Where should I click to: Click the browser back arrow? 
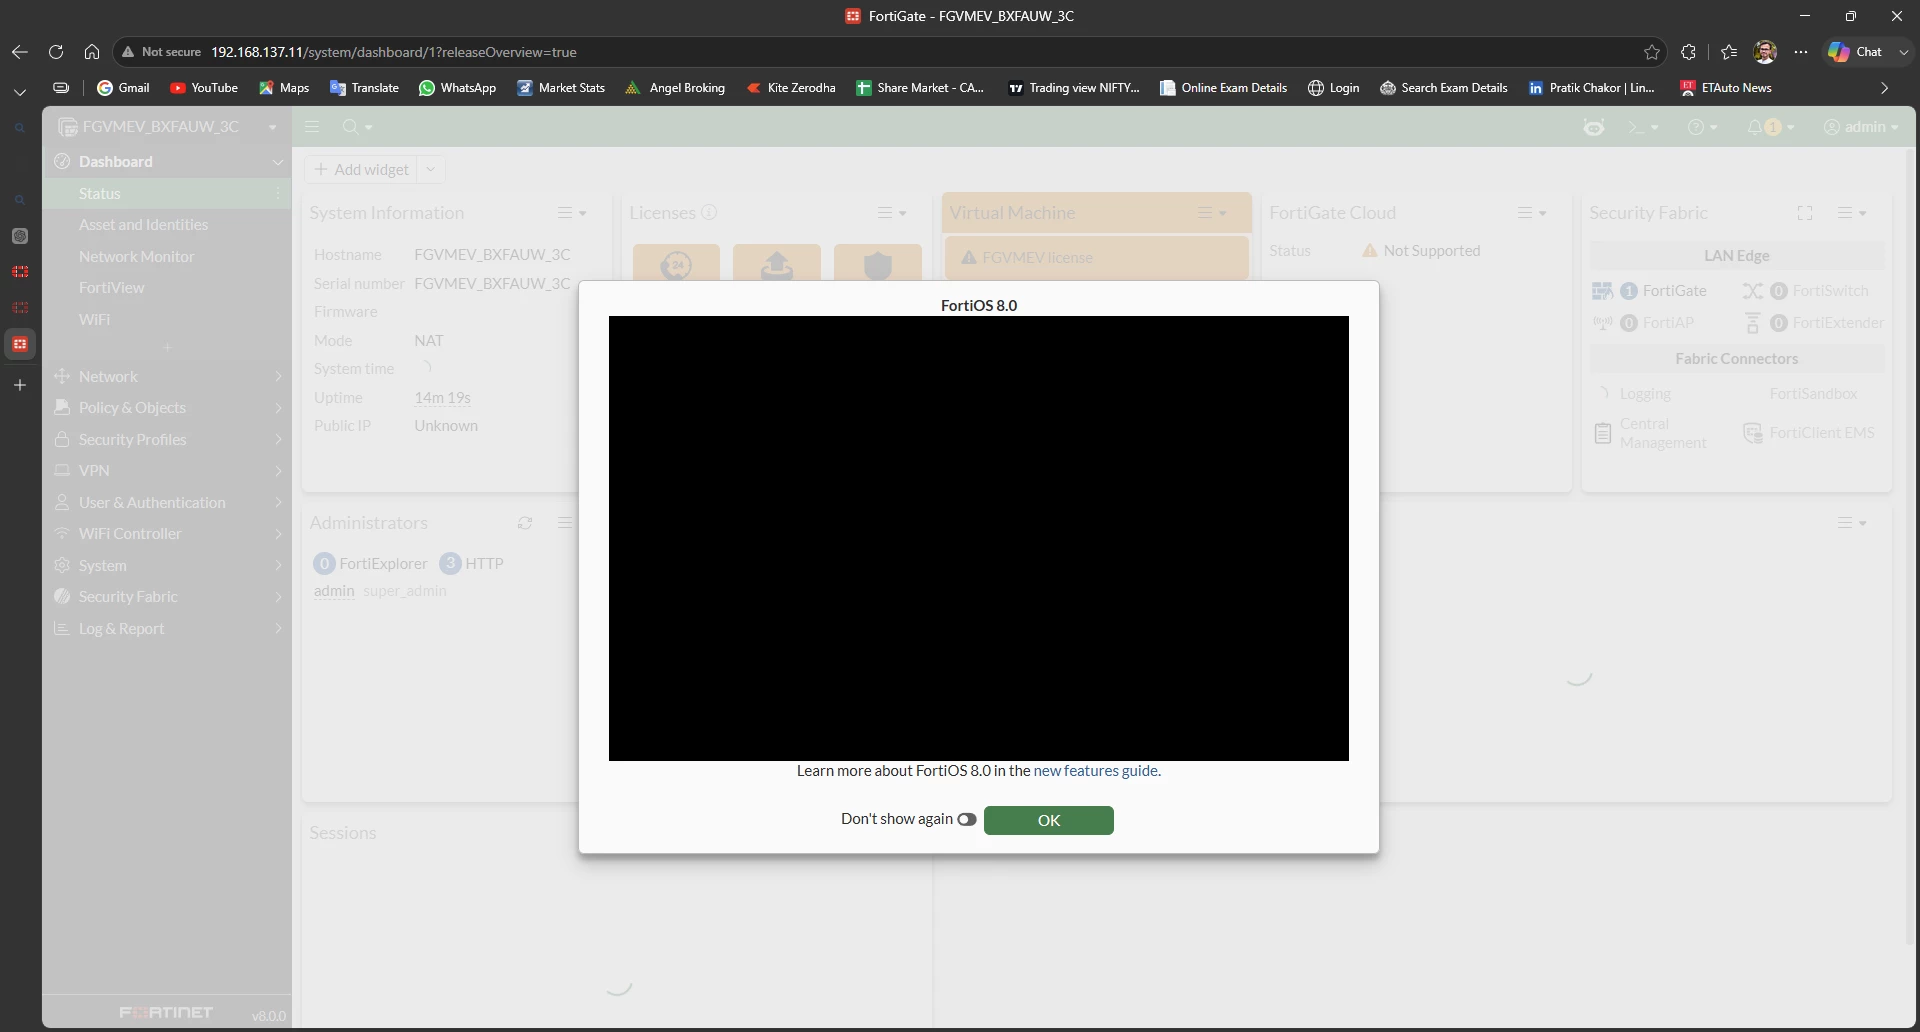[20, 52]
